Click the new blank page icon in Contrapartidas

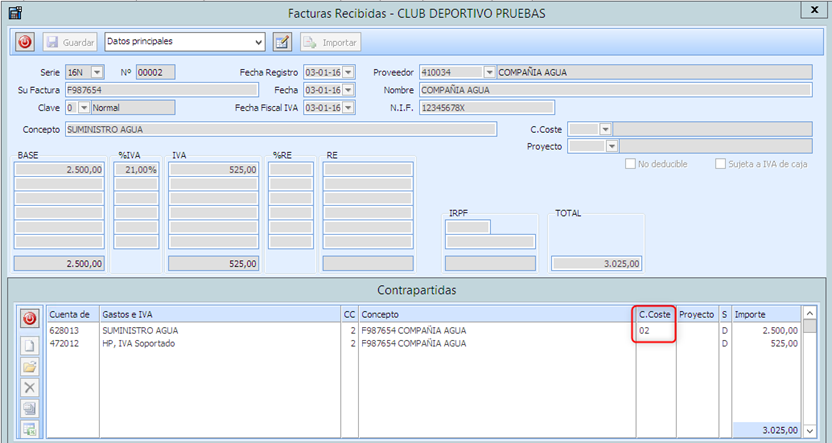(30, 344)
